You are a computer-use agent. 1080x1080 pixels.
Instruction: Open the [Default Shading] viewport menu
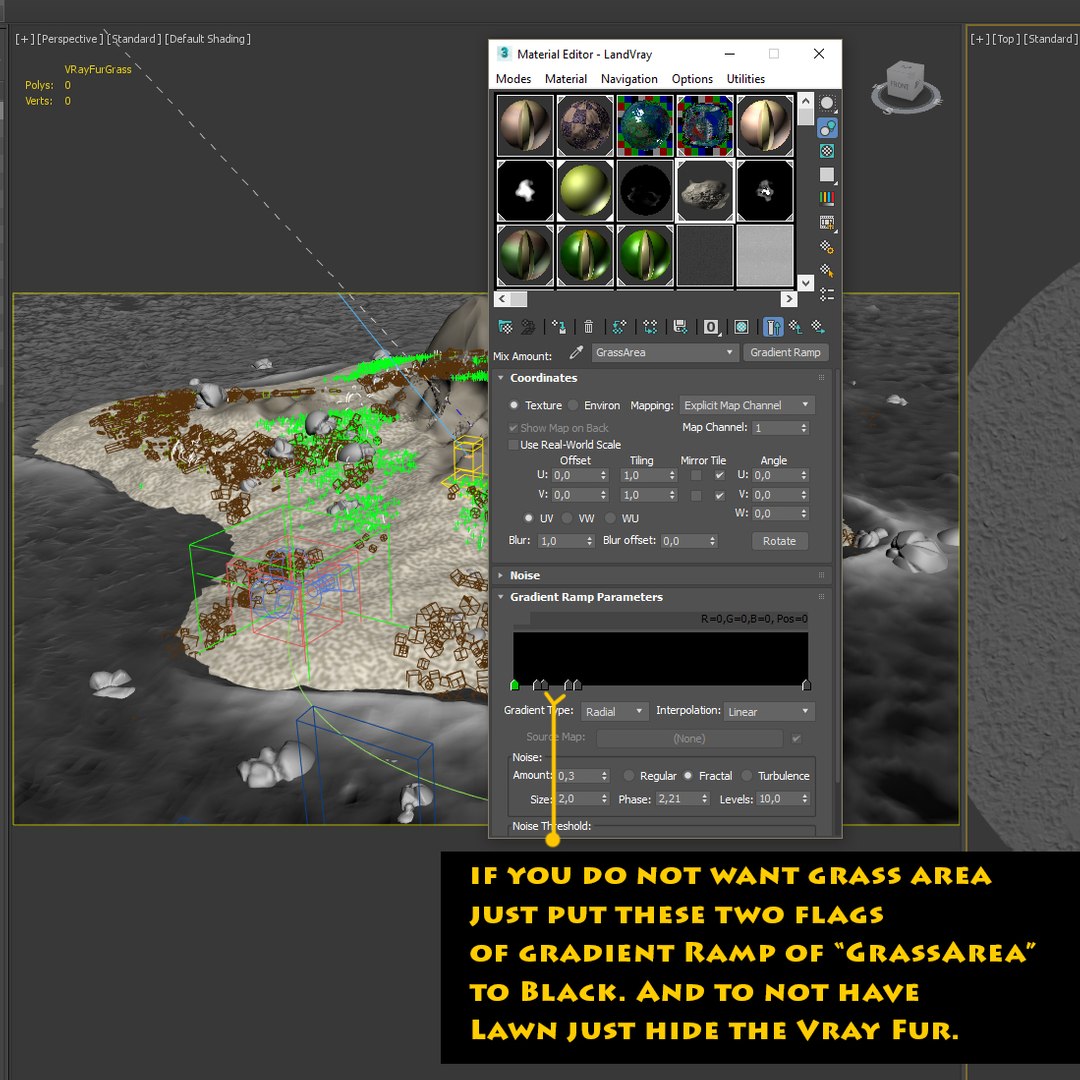pos(208,39)
